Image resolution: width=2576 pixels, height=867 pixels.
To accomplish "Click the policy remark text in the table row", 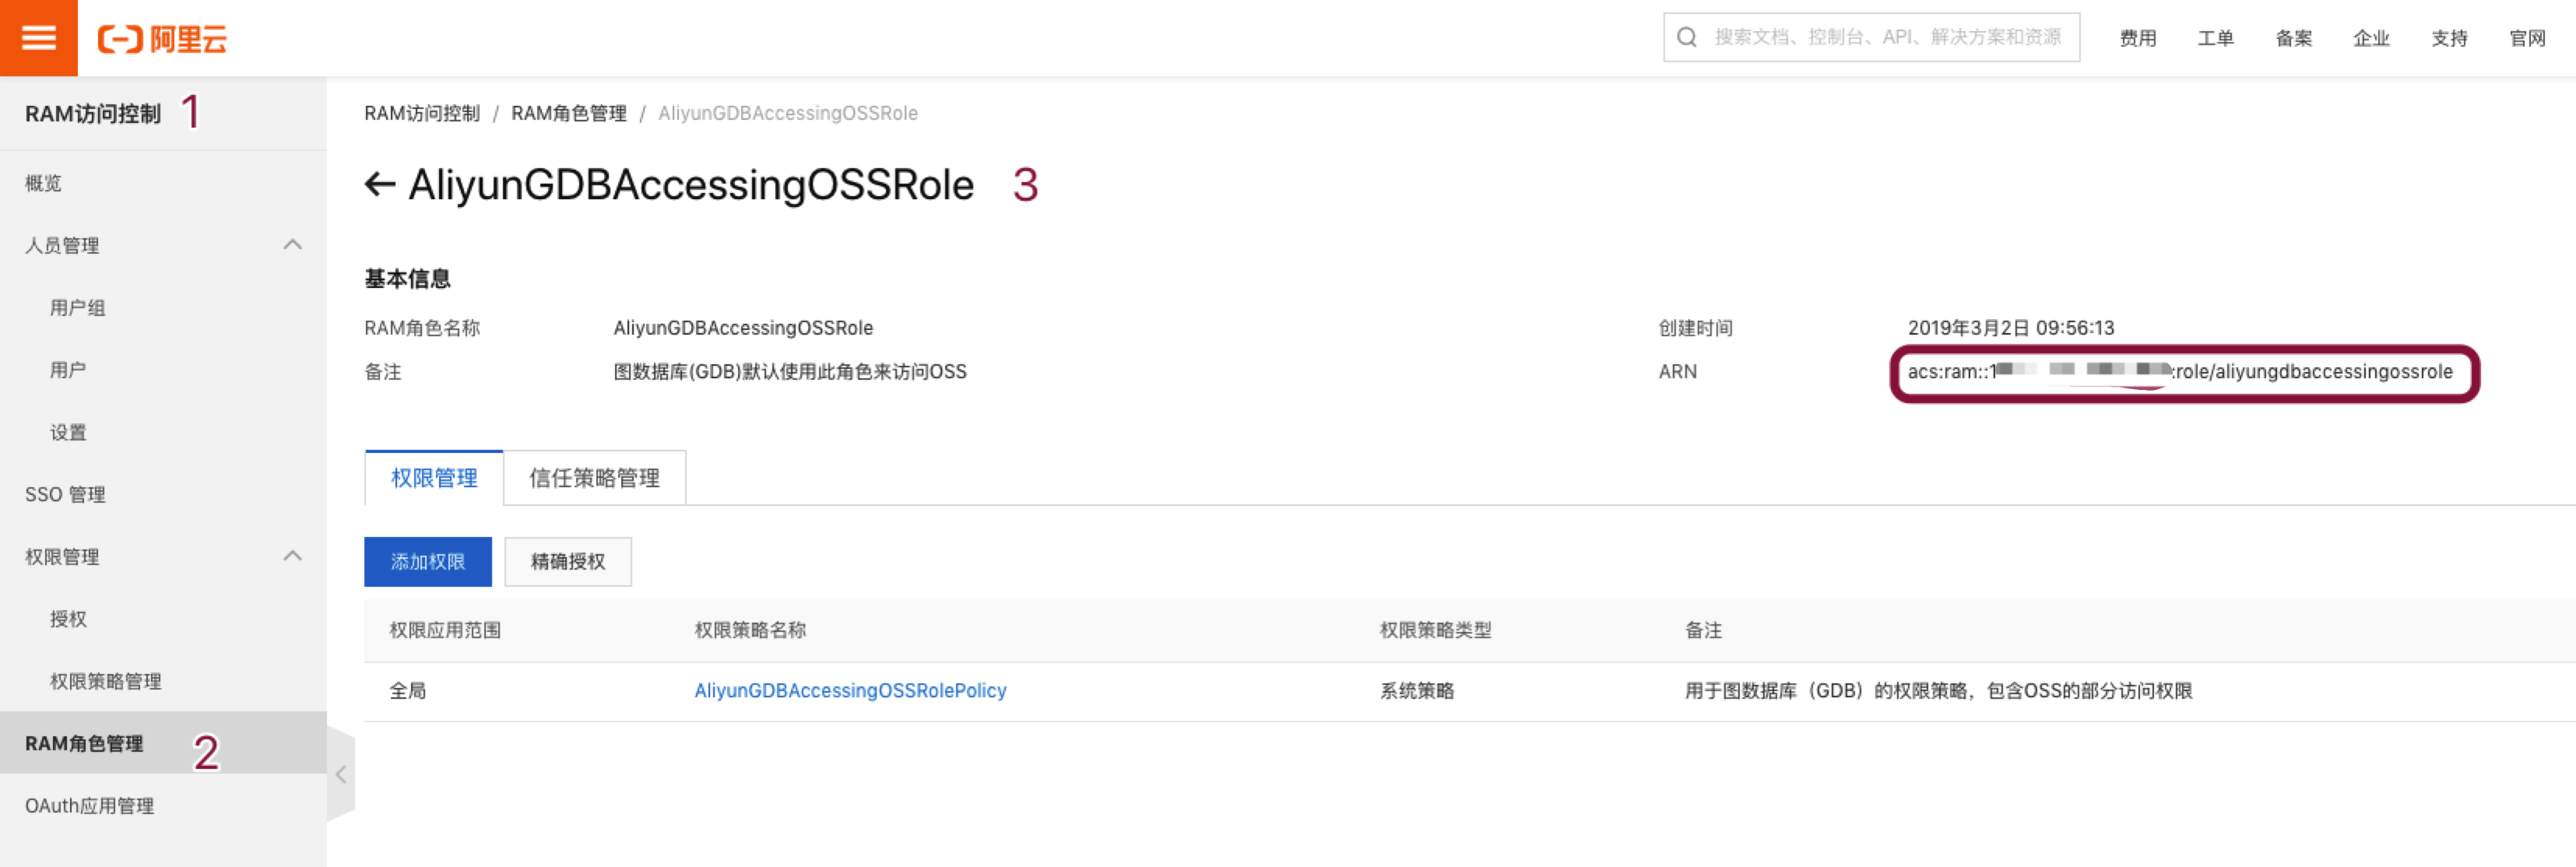I will pos(1938,691).
